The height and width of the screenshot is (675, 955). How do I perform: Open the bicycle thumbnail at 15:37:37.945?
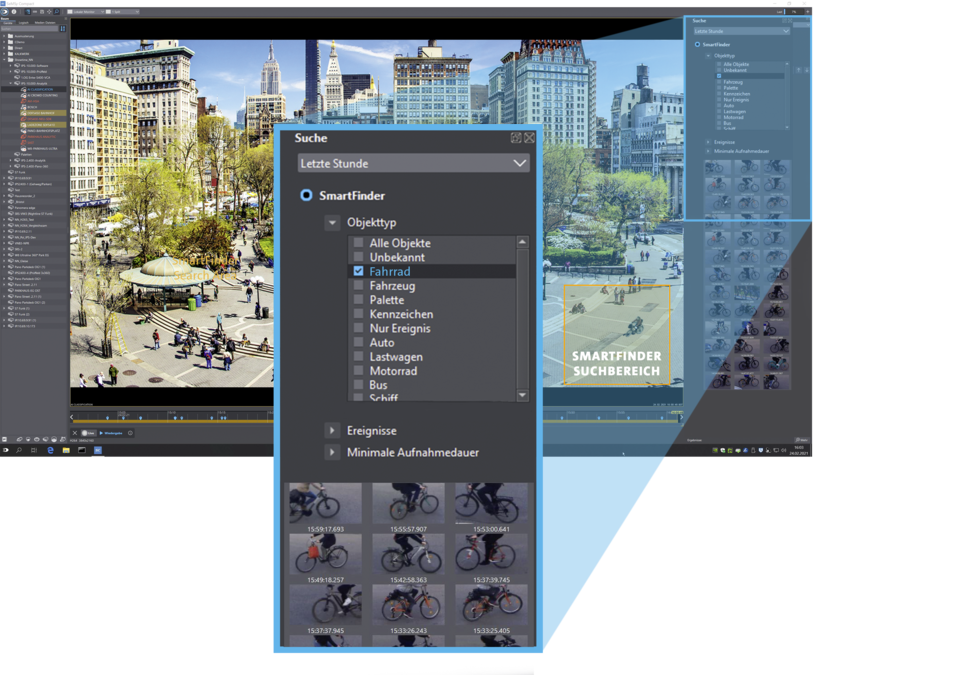click(325, 605)
